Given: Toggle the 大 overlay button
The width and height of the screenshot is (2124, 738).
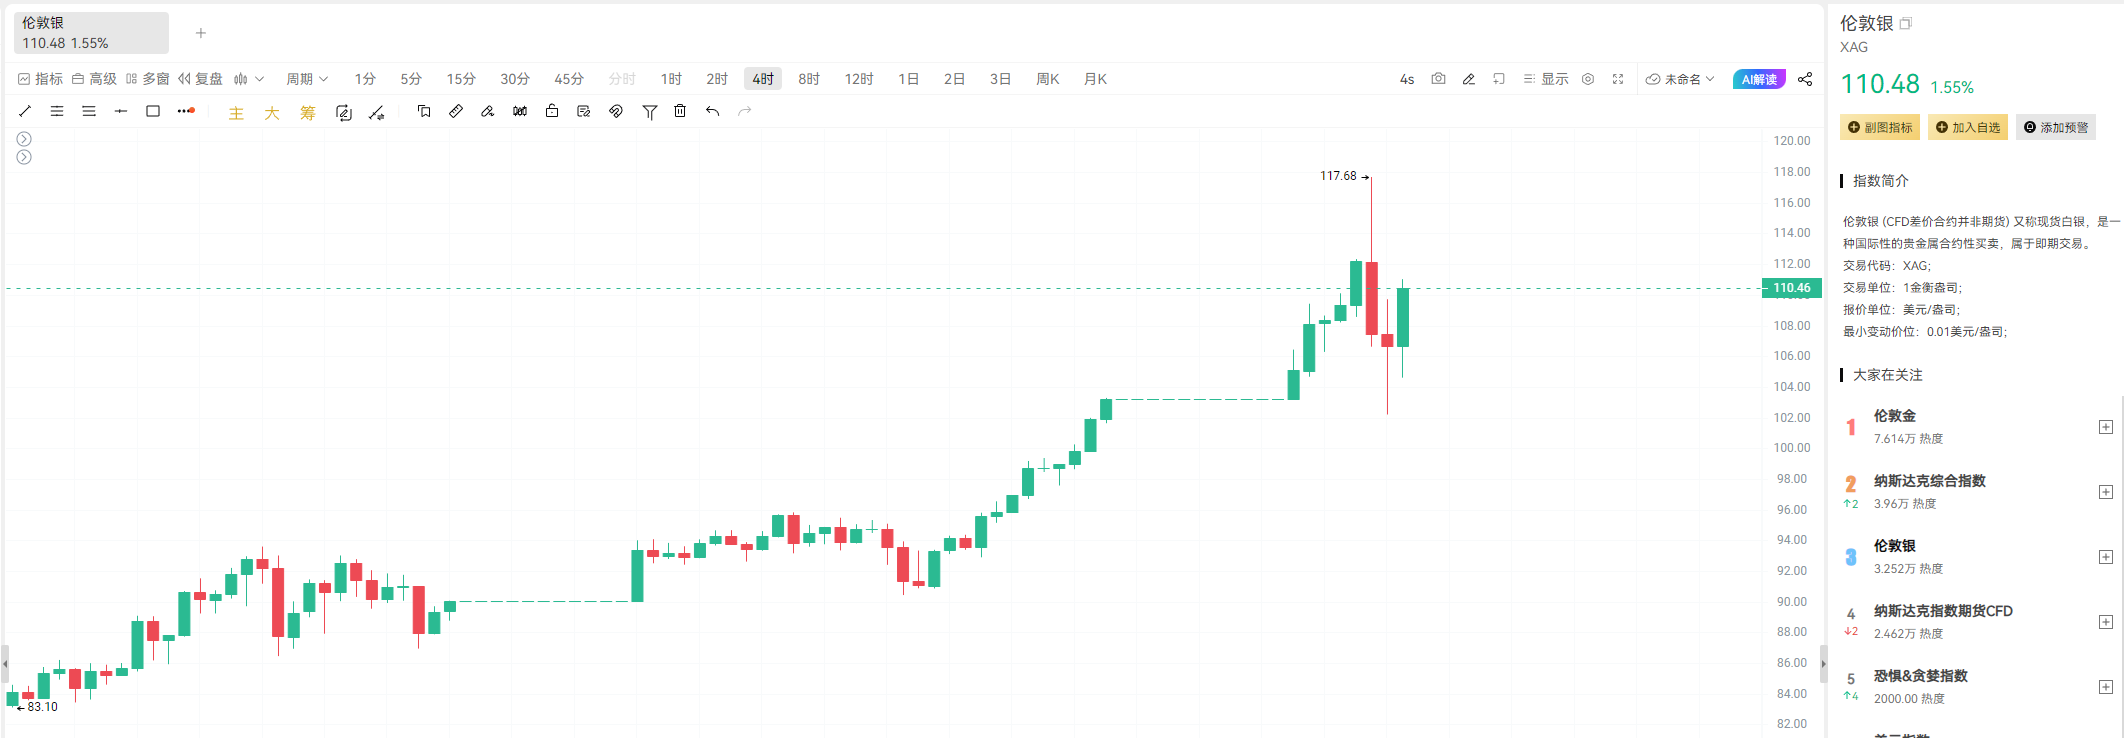Looking at the screenshot, I should click(x=272, y=113).
